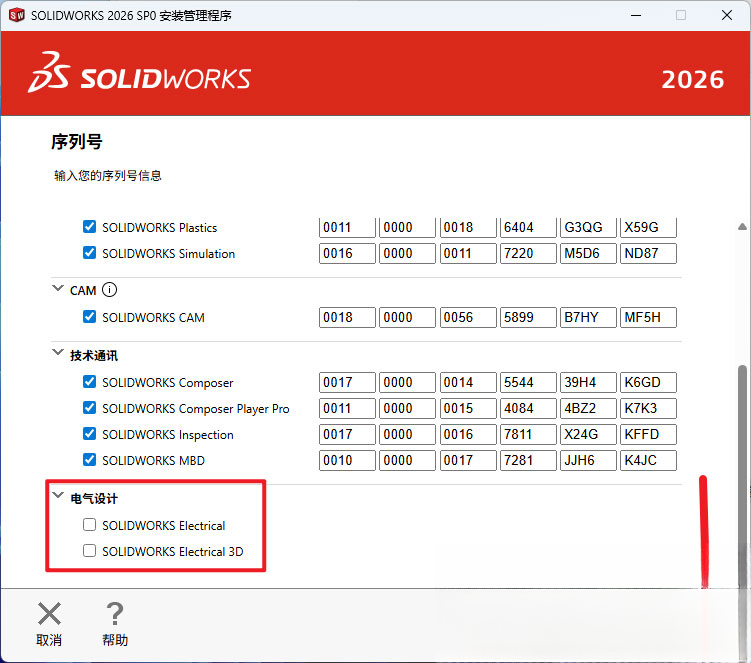The image size is (751, 663).
Task: Click CAM serial field 0056
Action: (468, 317)
